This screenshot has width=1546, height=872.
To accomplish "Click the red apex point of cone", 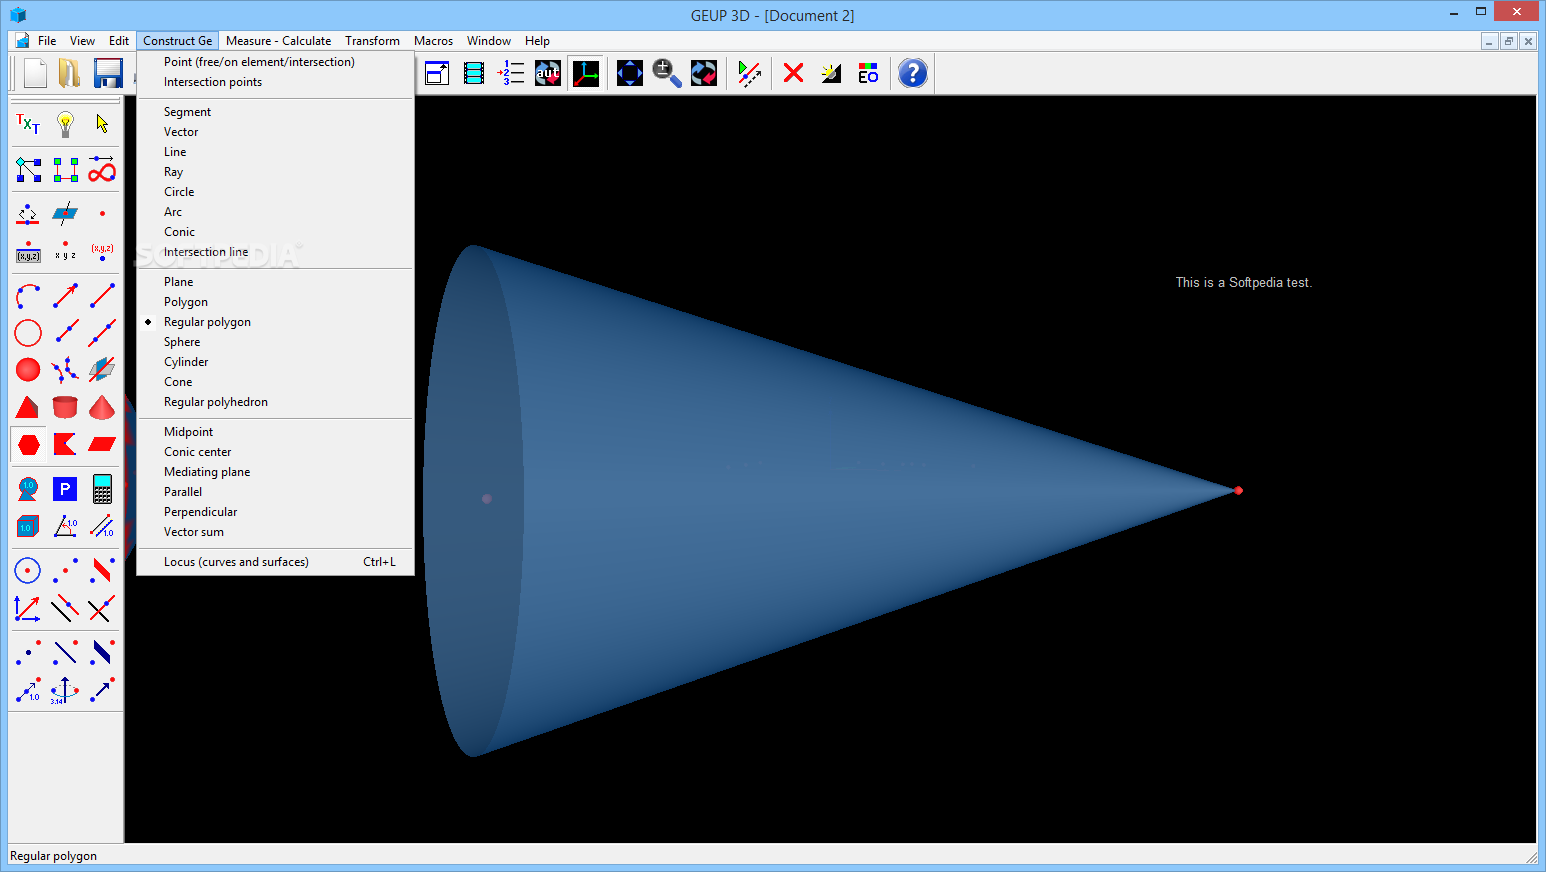I will click(x=1238, y=490).
